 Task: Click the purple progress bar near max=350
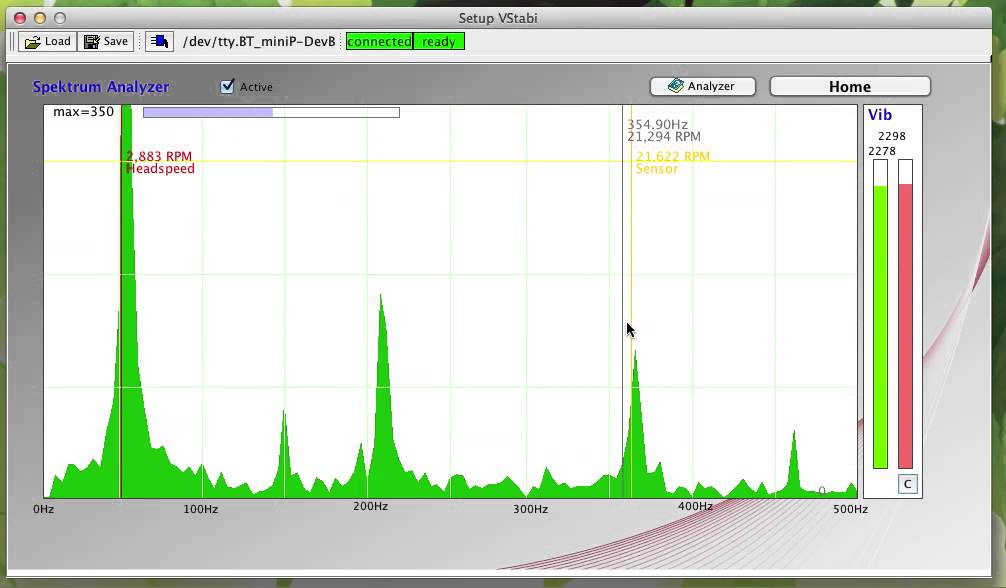[271, 112]
